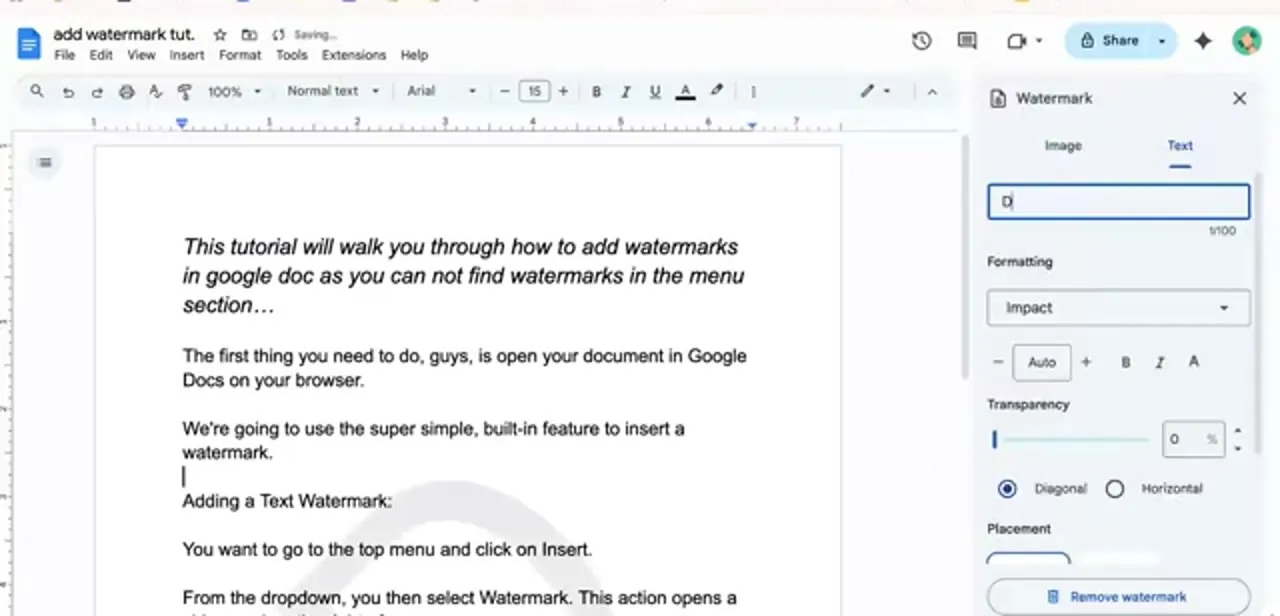This screenshot has width=1280, height=616.
Task: Click the watermark text input field
Action: pos(1118,201)
